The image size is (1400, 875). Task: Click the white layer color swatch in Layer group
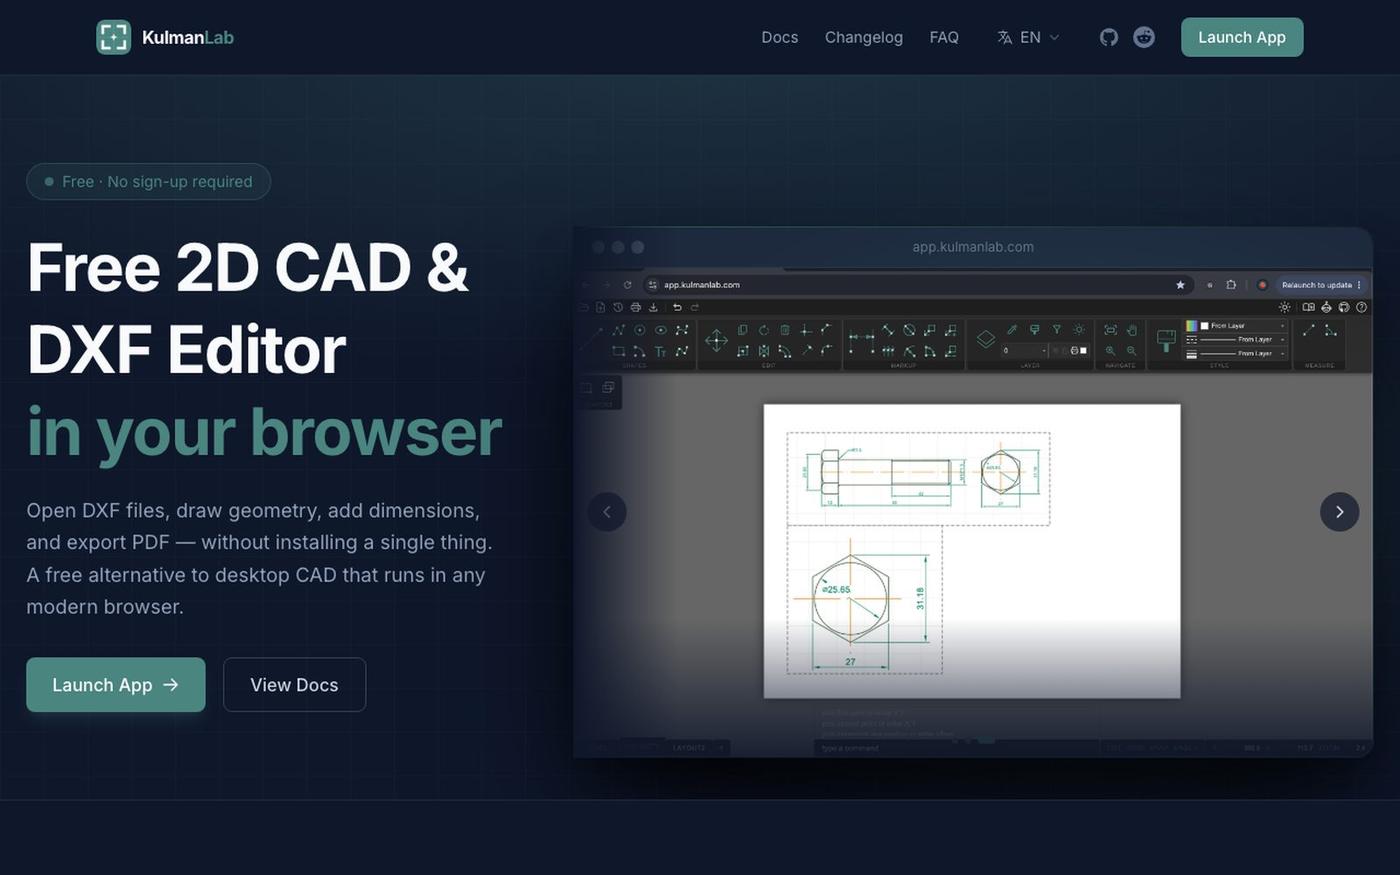click(x=1083, y=351)
